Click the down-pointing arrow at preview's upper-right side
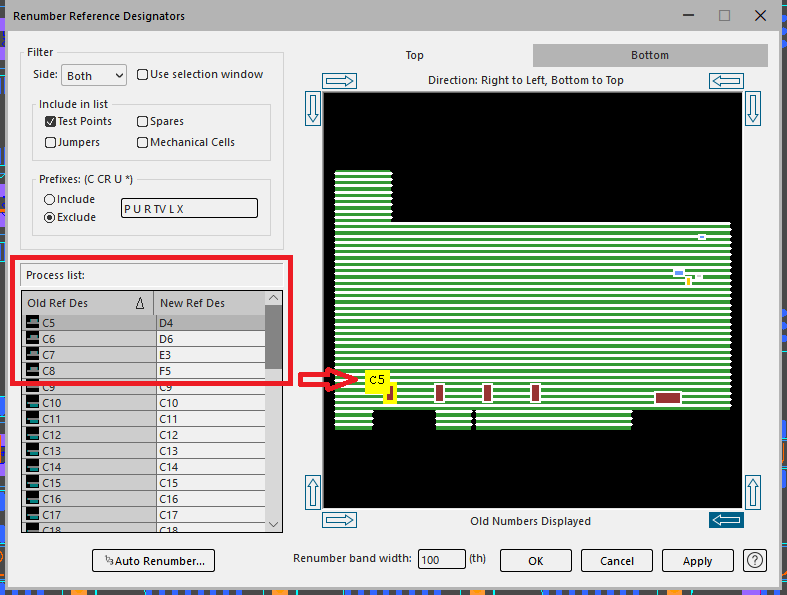Viewport: 787px width, 595px height. point(754,108)
